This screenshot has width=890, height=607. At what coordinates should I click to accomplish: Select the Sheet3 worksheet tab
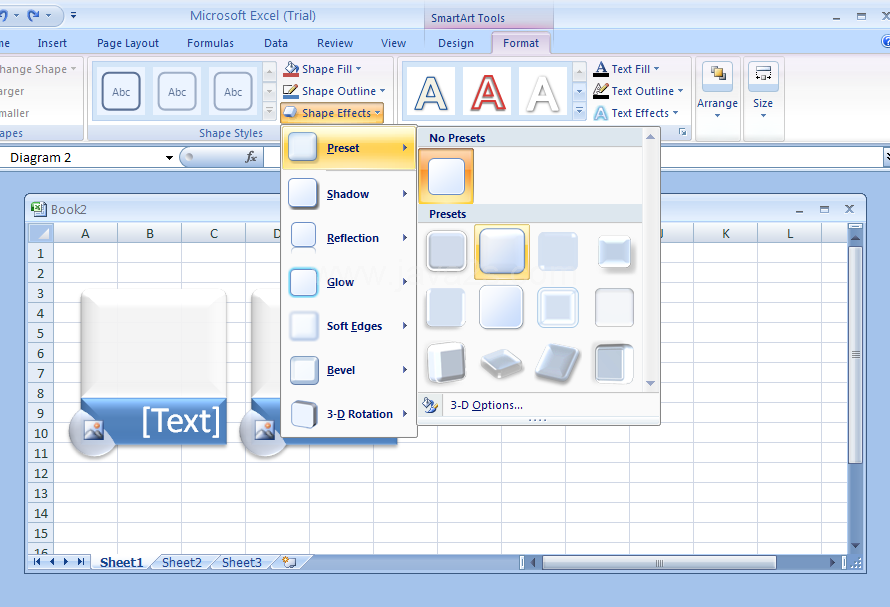click(x=242, y=562)
